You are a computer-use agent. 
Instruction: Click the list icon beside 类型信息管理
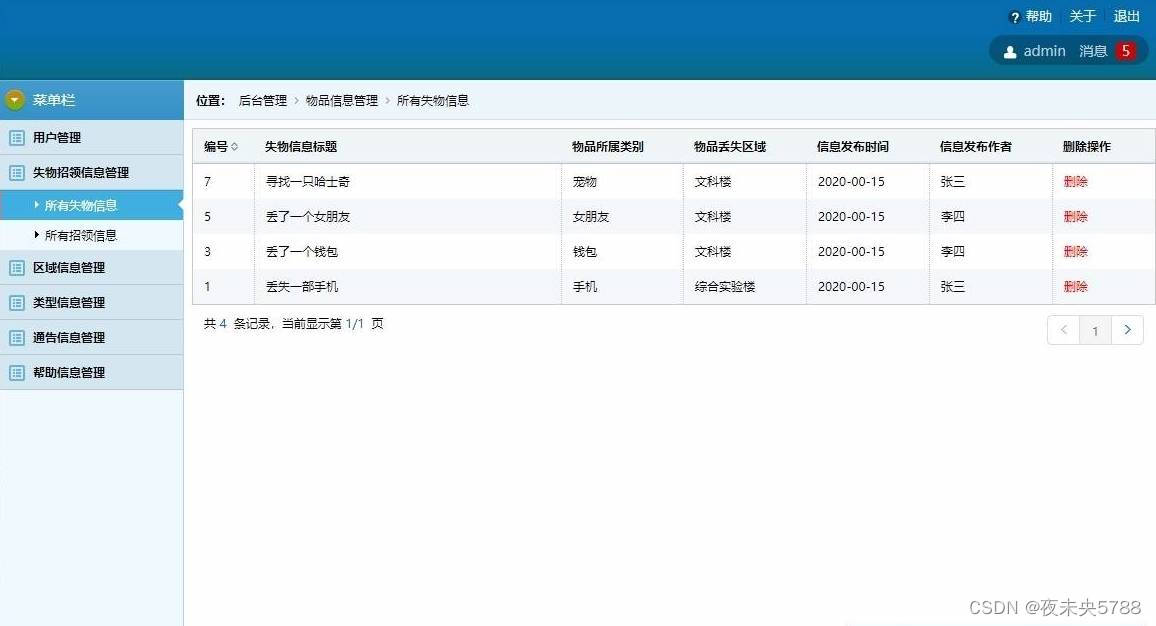coord(17,303)
